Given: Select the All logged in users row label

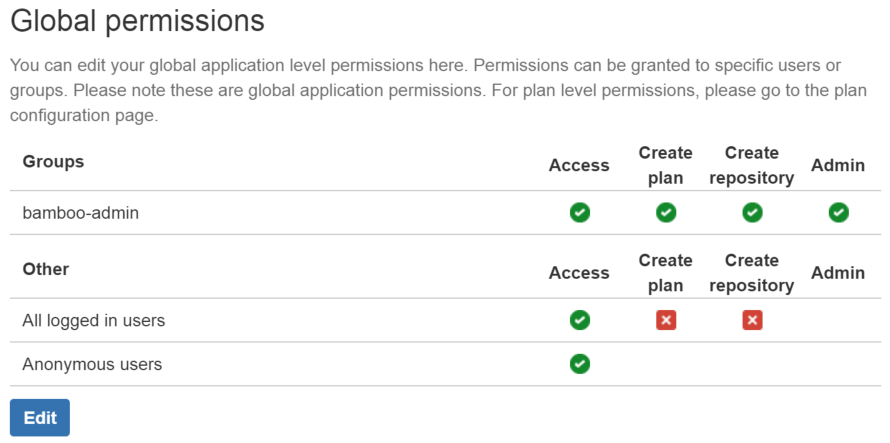Looking at the screenshot, I should [94, 321].
